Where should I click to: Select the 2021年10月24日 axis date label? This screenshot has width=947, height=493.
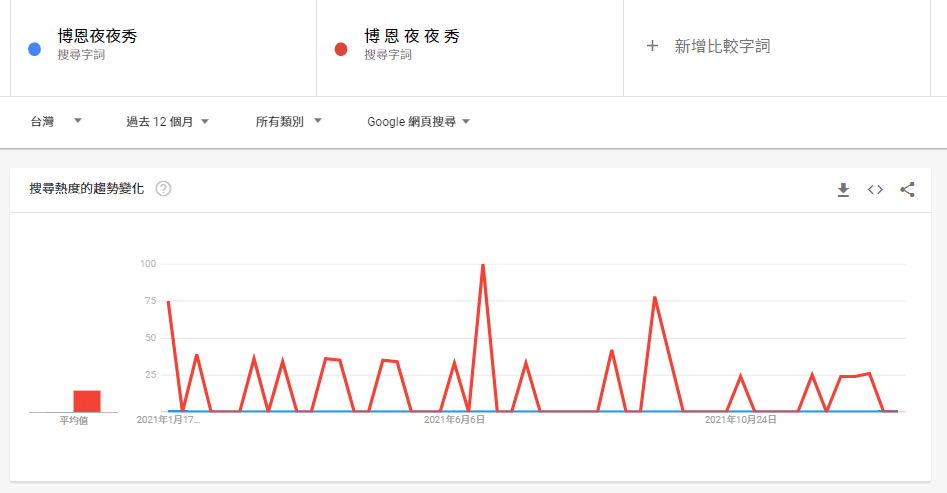740,420
